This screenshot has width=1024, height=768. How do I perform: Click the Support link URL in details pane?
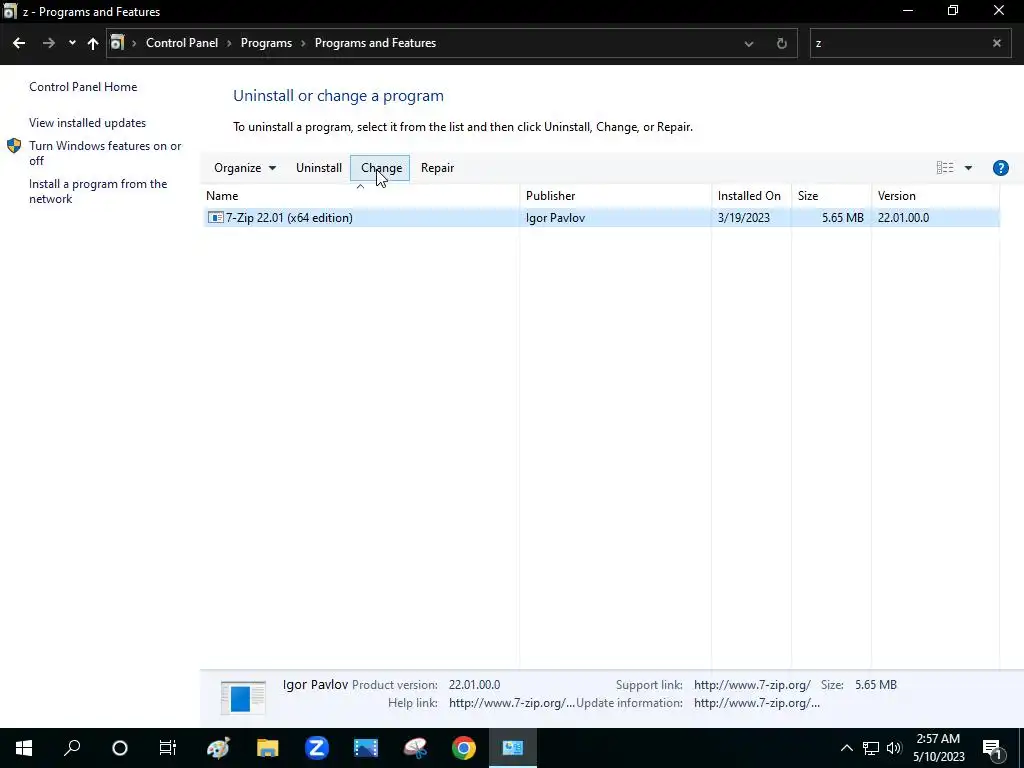click(x=752, y=684)
